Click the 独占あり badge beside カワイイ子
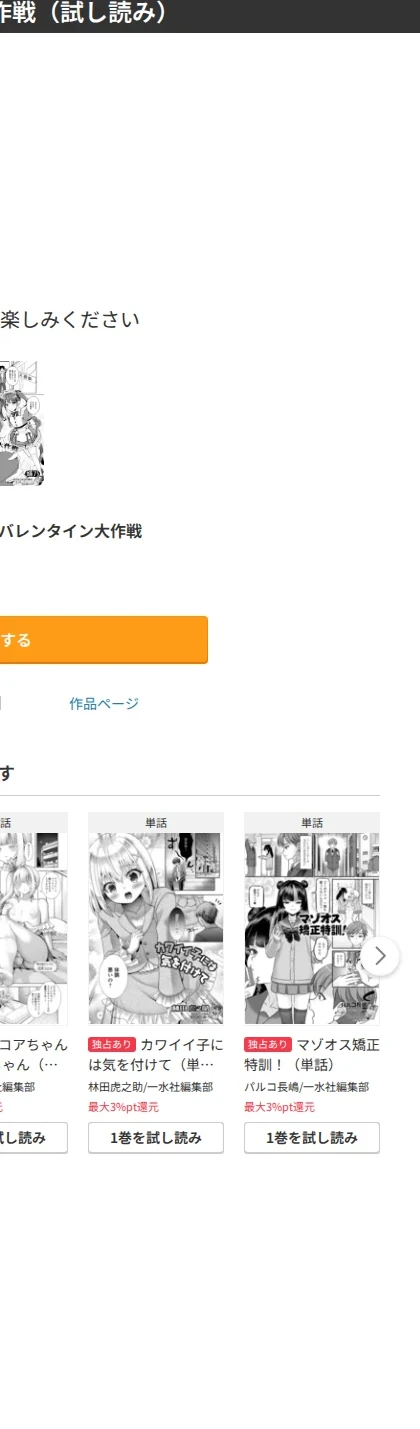 tap(112, 1044)
